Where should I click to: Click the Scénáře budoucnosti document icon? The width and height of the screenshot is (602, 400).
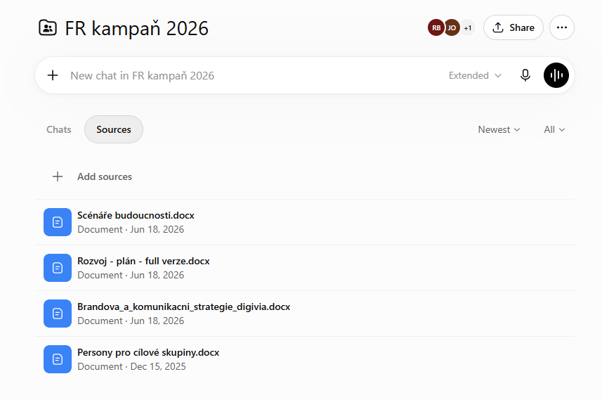pos(58,222)
